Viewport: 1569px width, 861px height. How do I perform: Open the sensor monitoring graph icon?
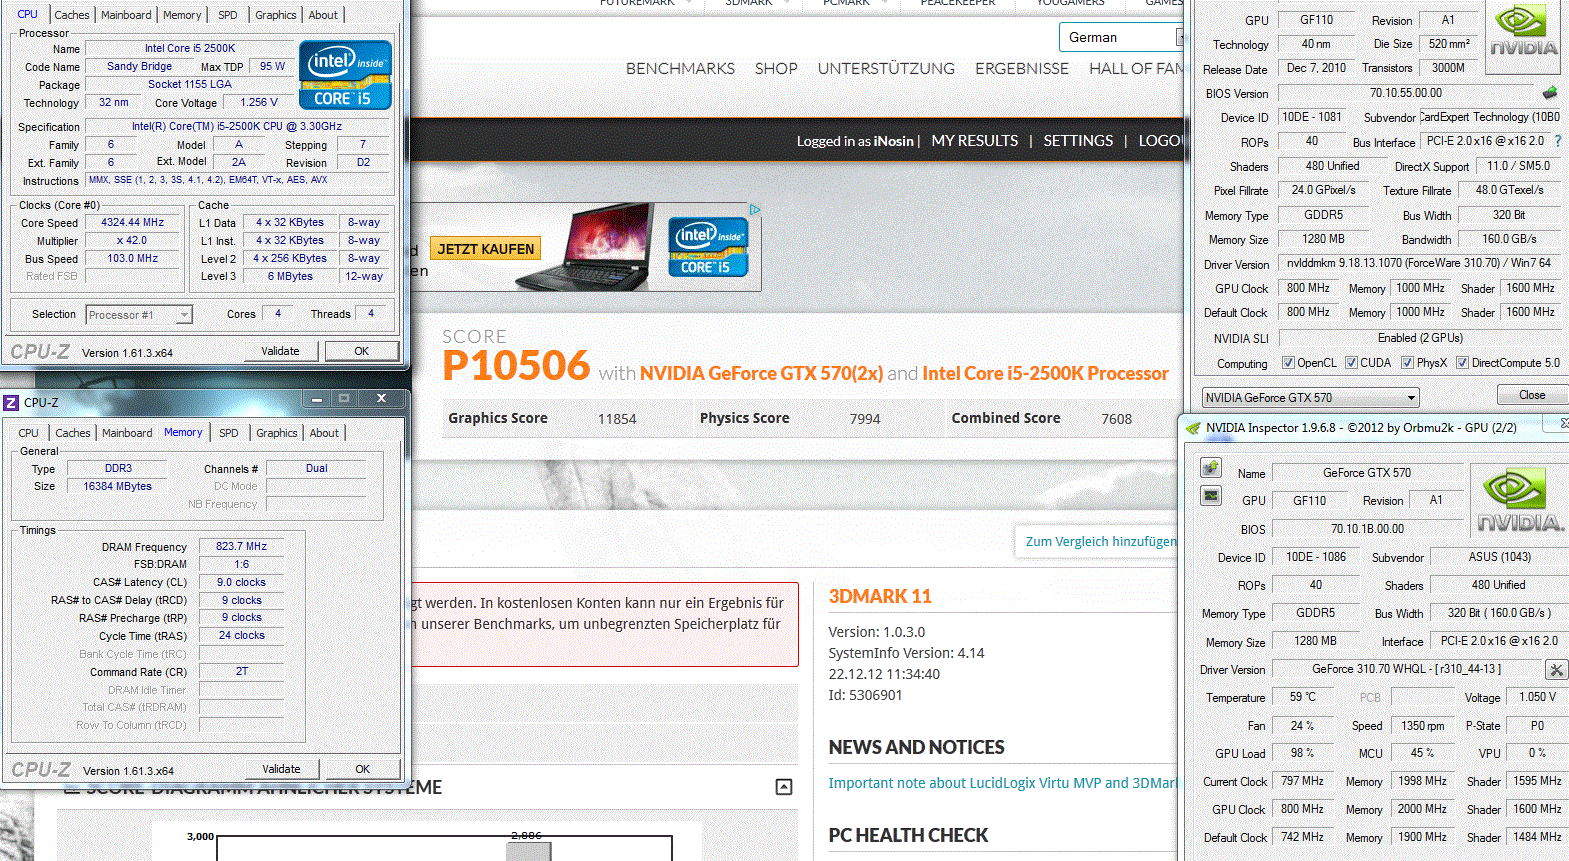(x=1211, y=496)
